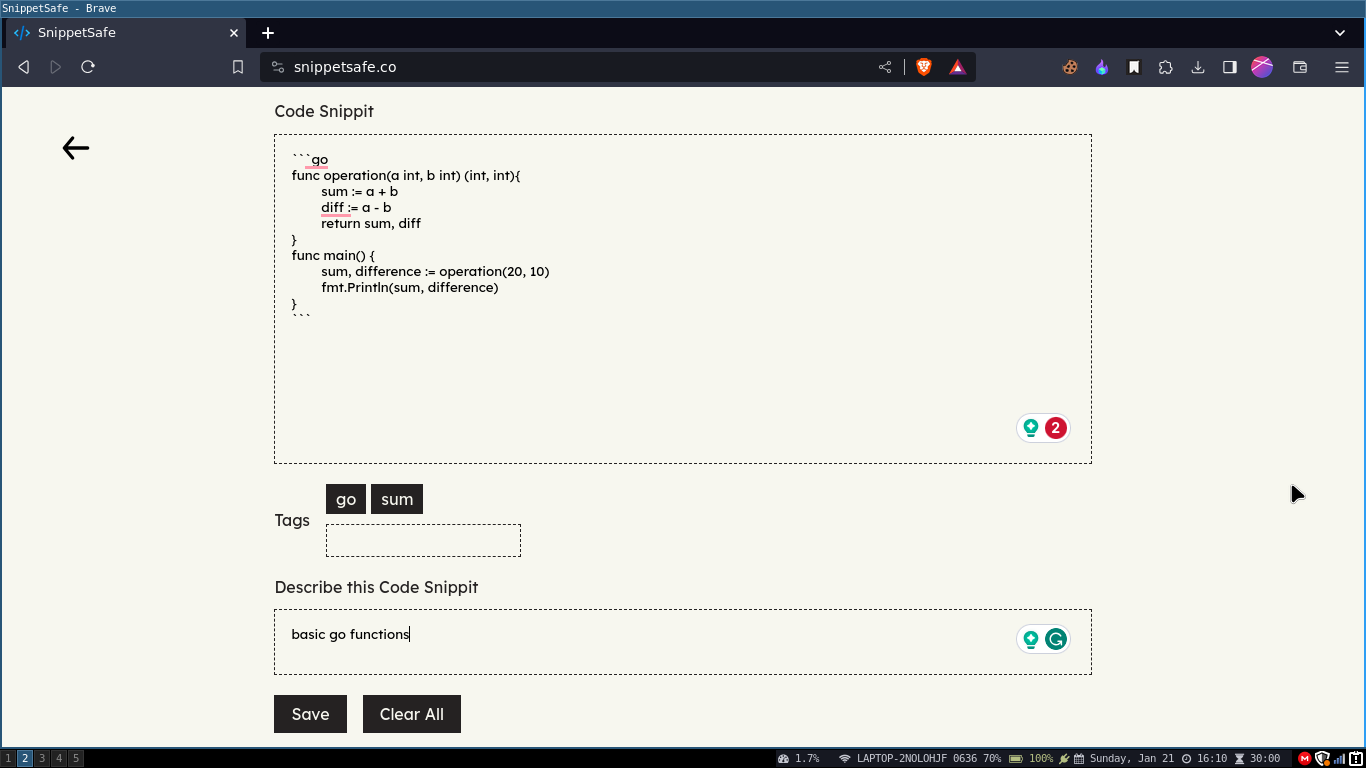The width and height of the screenshot is (1366, 768).
Task: Click the Clear All button
Action: pos(412,714)
